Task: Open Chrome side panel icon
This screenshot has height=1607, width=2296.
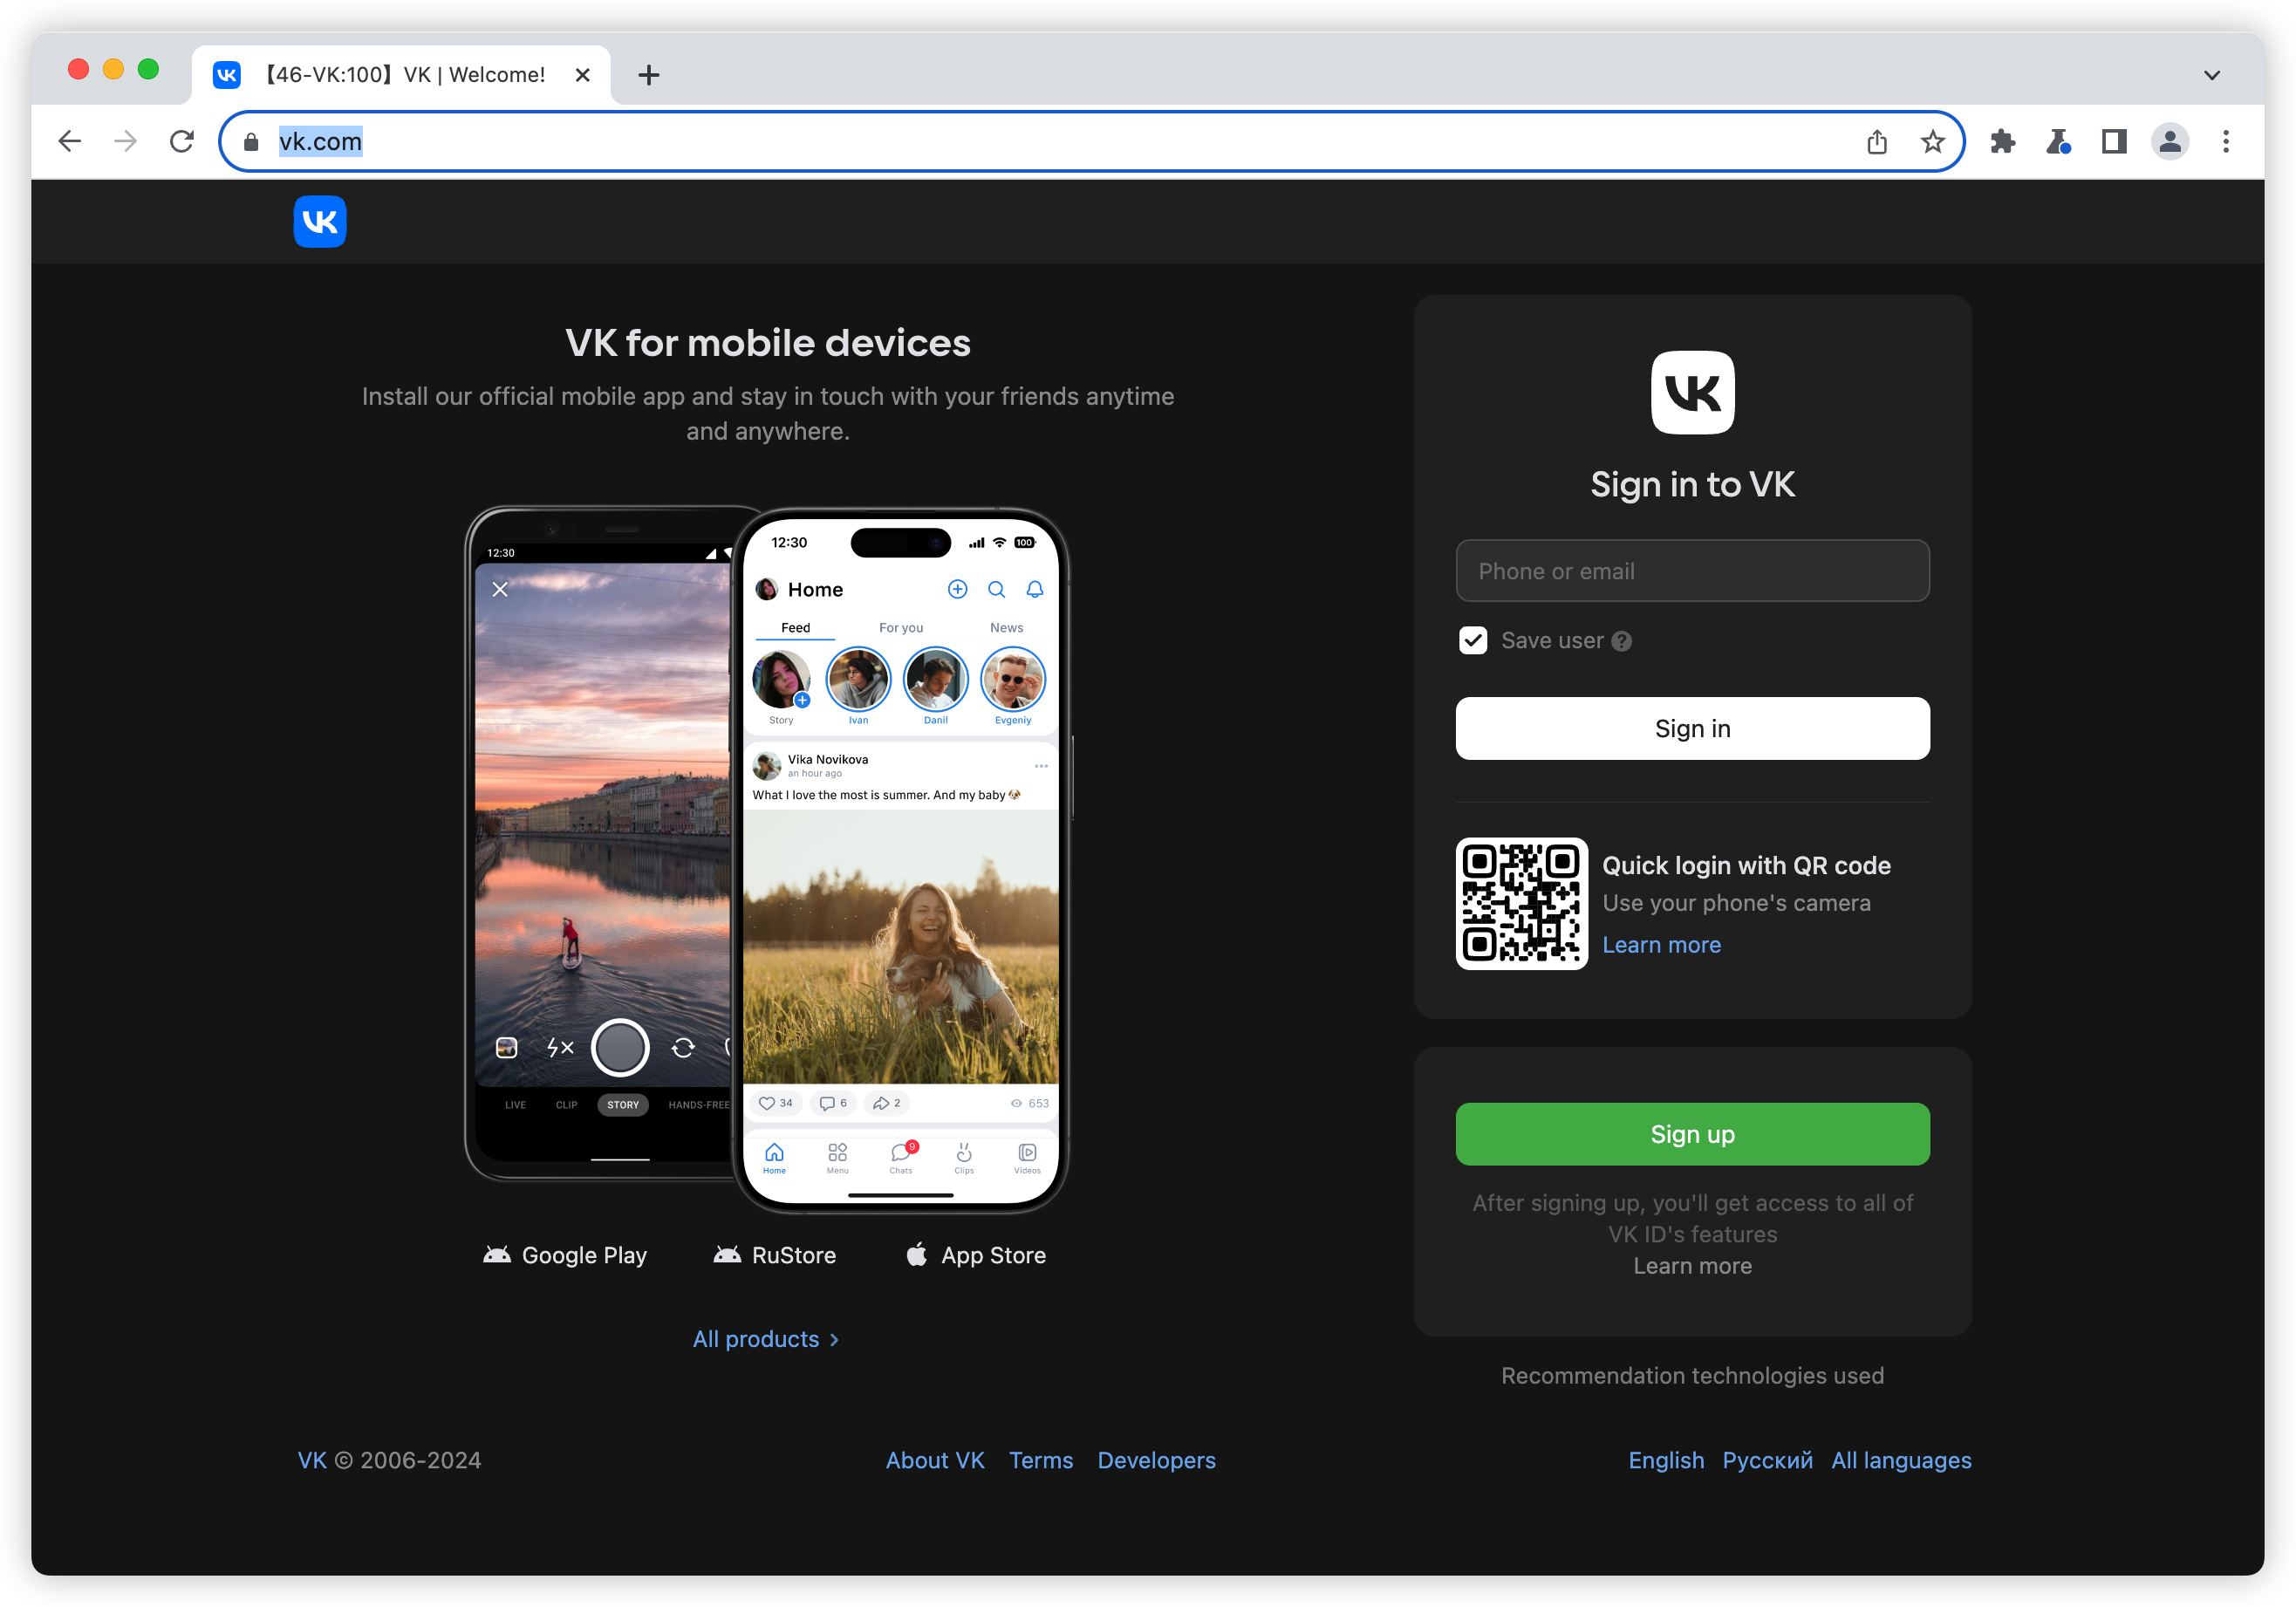Action: click(x=2114, y=142)
